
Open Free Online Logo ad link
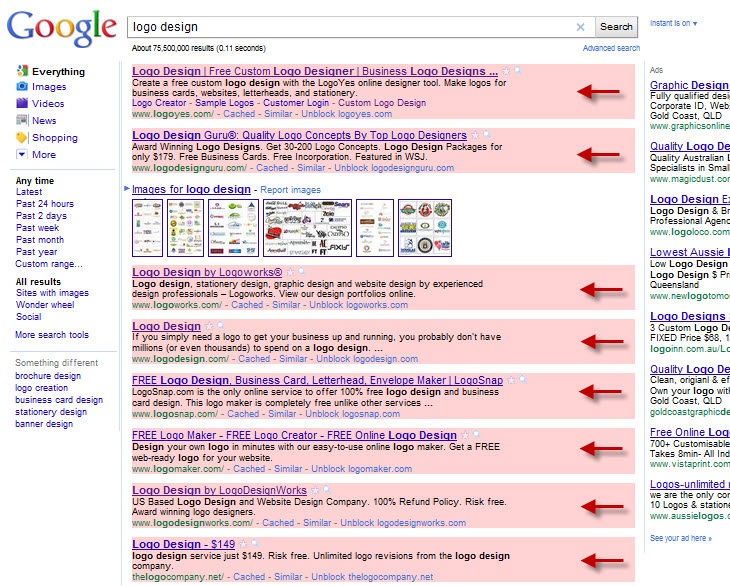[x=689, y=432]
